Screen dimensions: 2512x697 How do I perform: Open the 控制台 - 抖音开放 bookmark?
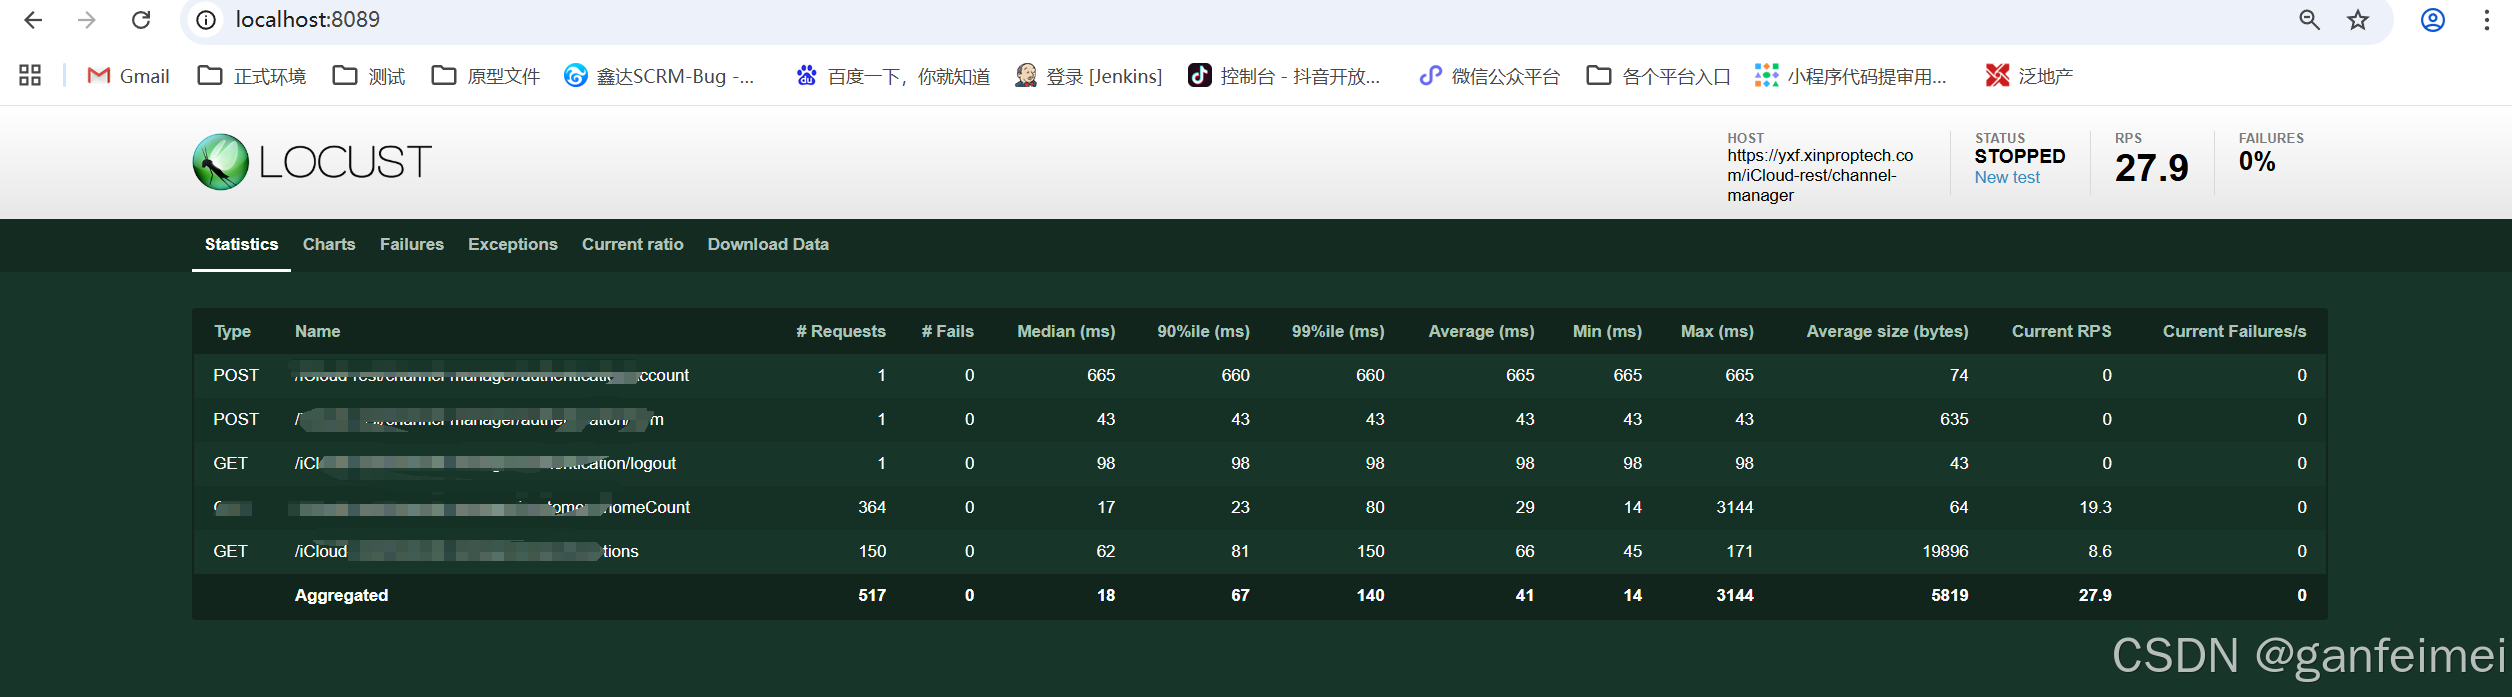(x=1284, y=76)
